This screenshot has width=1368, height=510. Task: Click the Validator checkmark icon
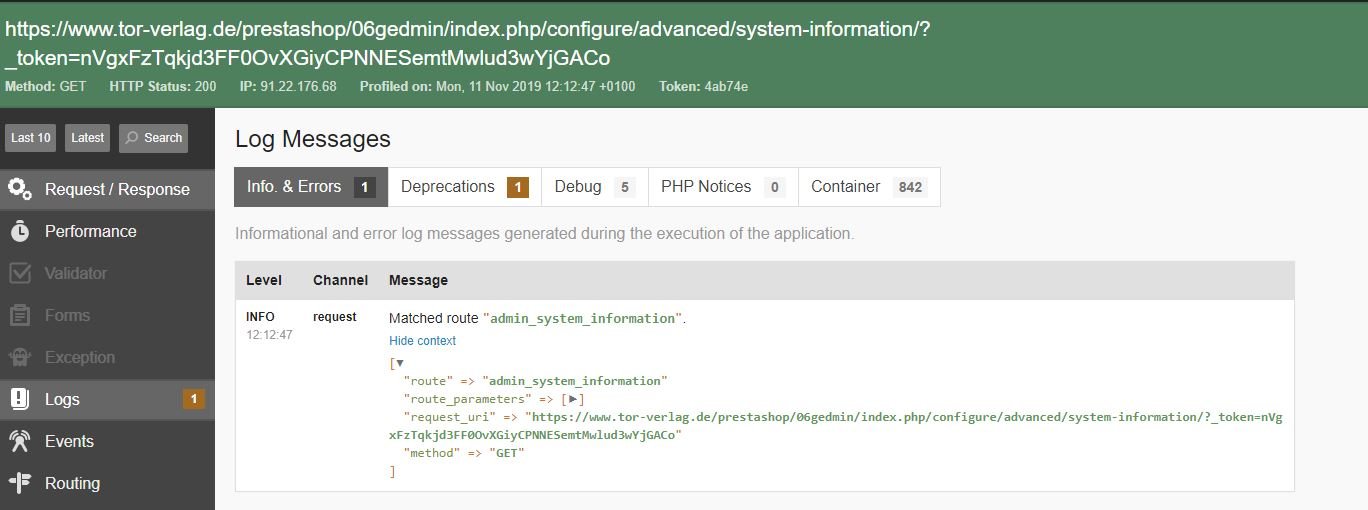pos(20,273)
